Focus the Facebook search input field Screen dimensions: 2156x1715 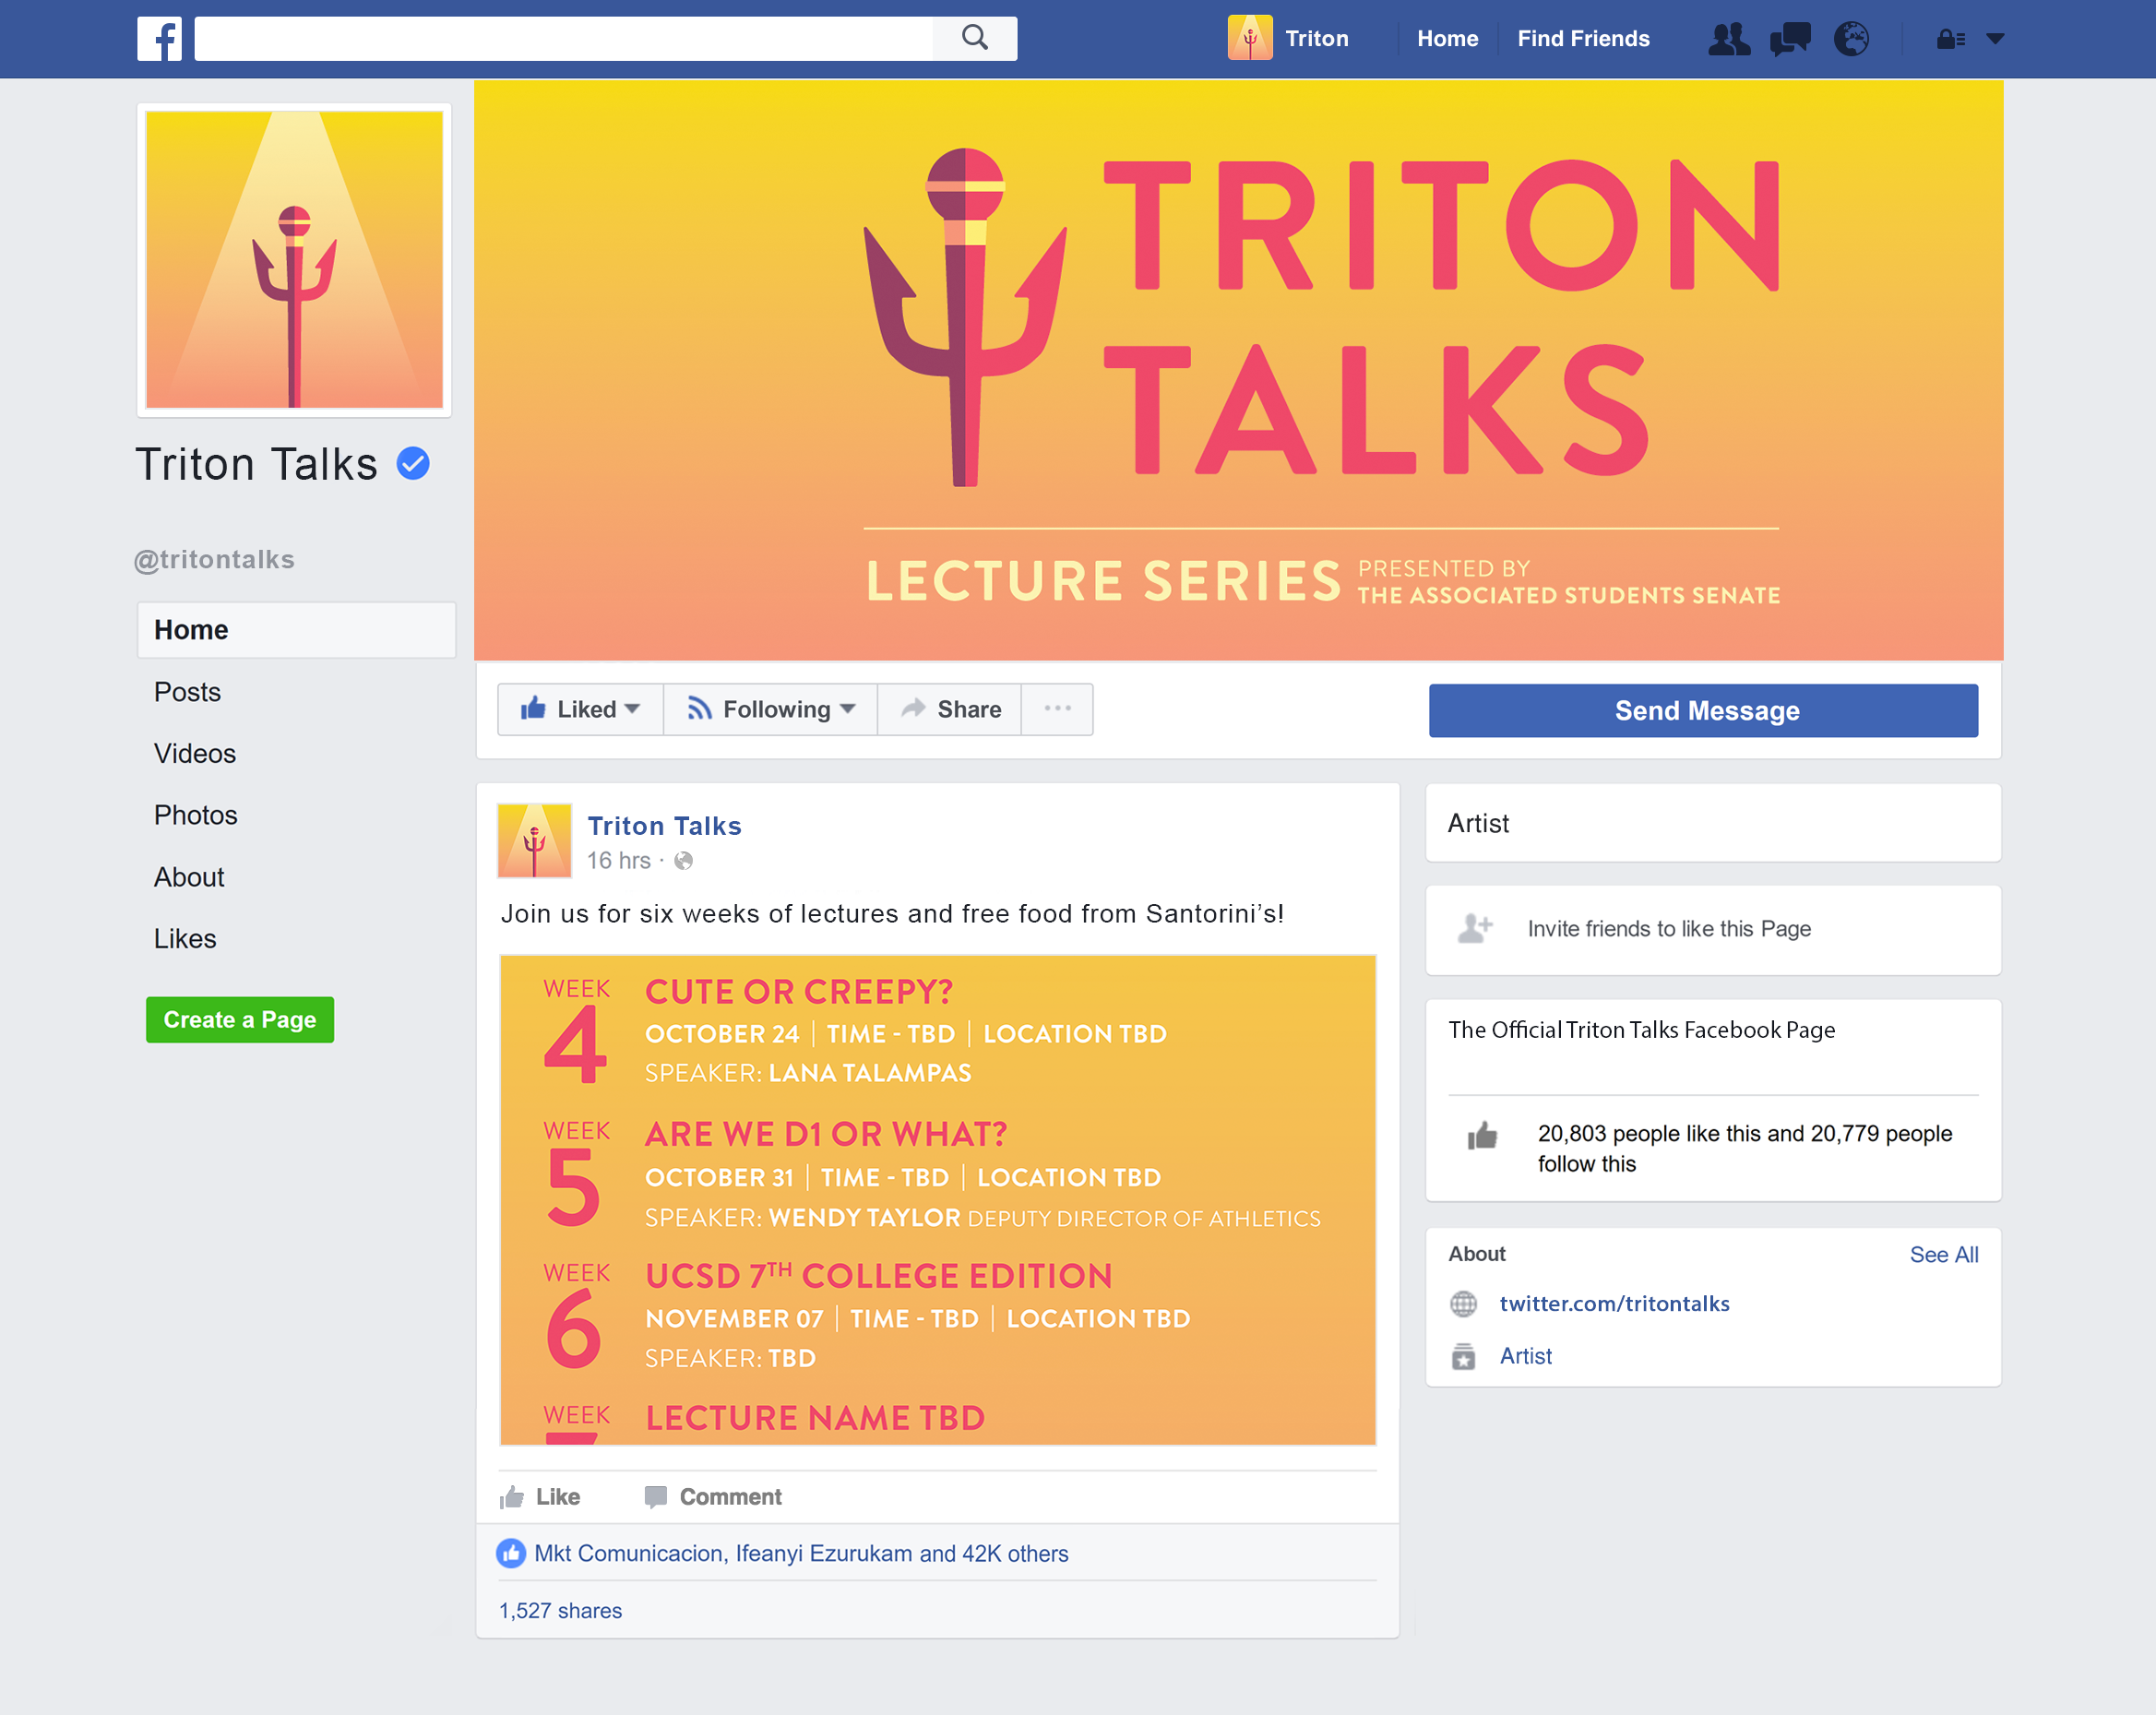[x=563, y=38]
